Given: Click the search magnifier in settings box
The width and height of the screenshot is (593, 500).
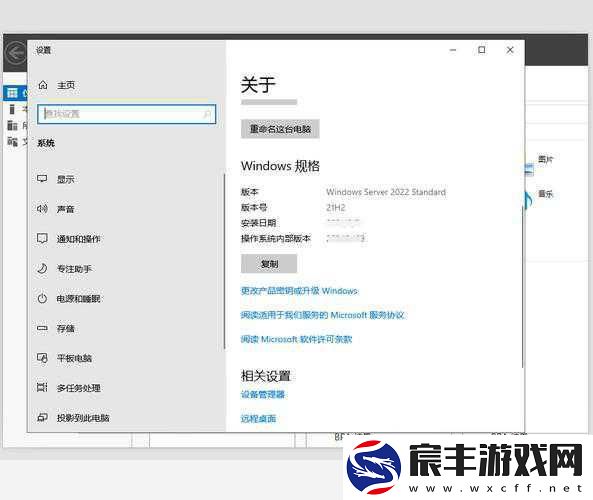Looking at the screenshot, I should click(207, 114).
